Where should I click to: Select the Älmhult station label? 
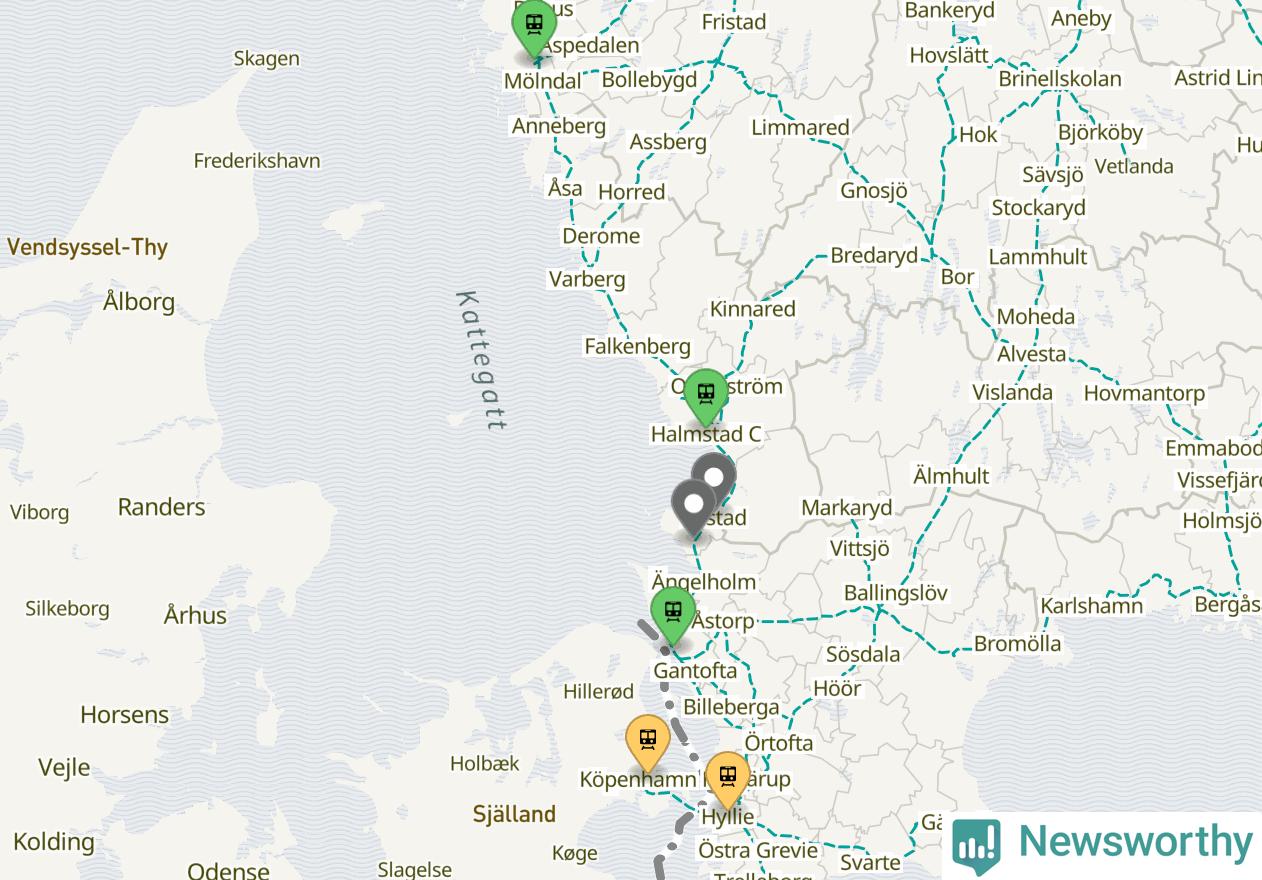951,476
